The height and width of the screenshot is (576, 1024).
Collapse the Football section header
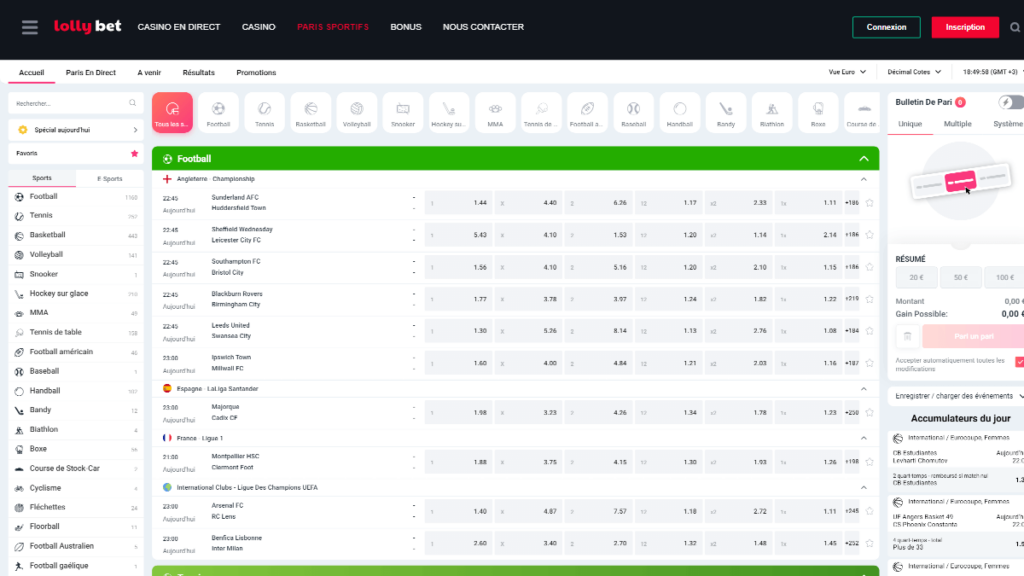pyautogui.click(x=864, y=159)
